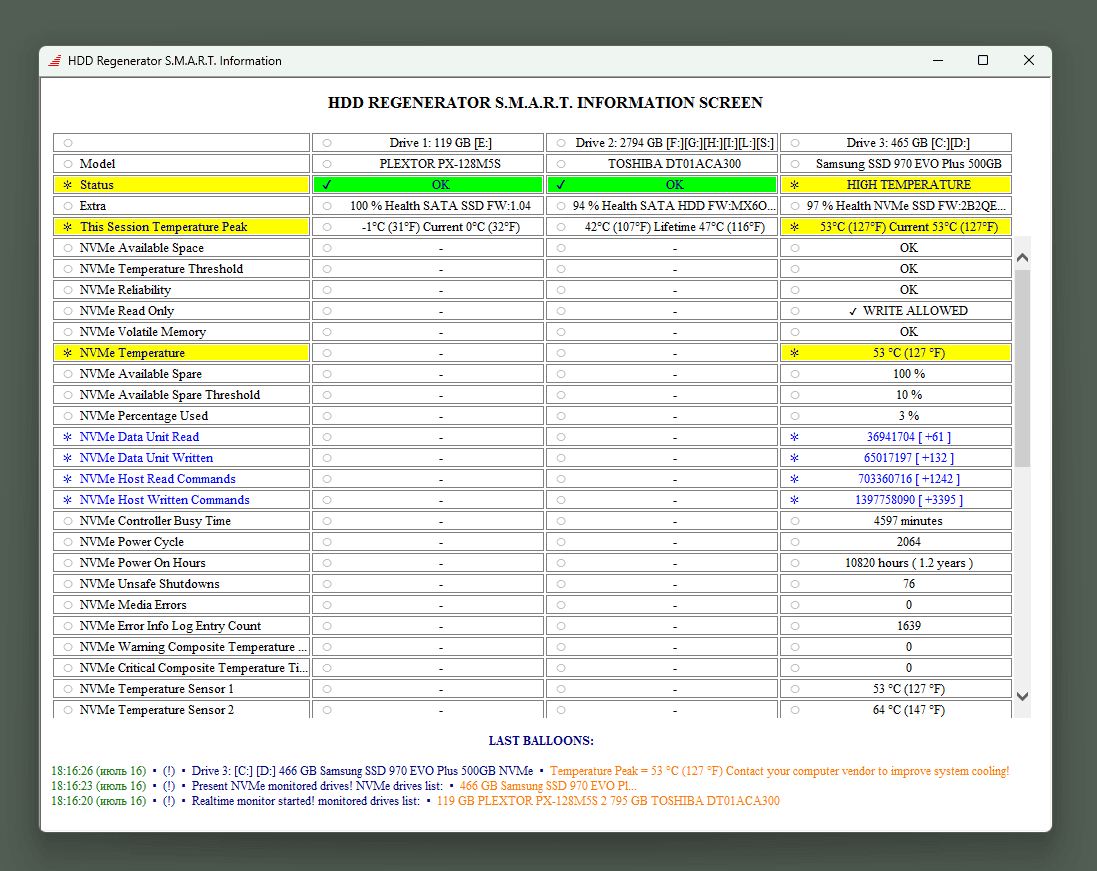Click star marker in 53 °C (127 °F) yellow cell
Screen dimensions: 1097x871
[795, 353]
